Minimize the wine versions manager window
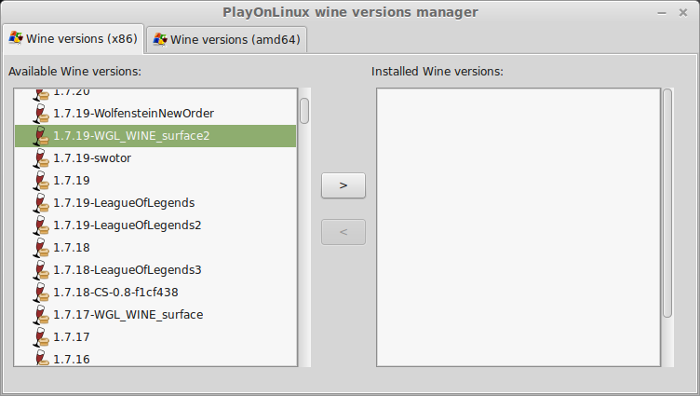The width and height of the screenshot is (700, 396). 662,13
